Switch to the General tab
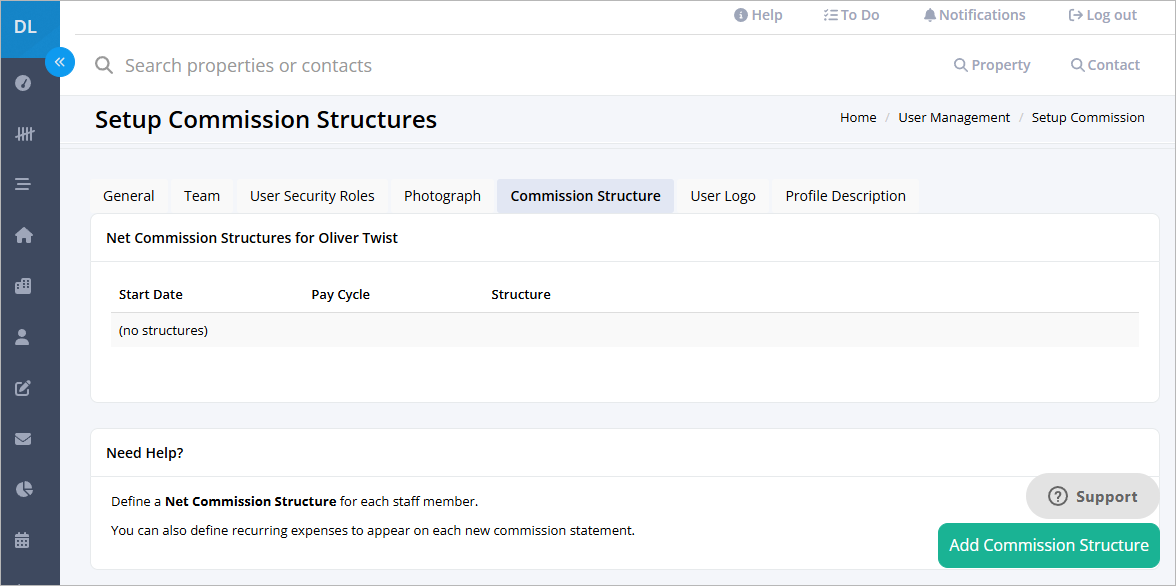The height and width of the screenshot is (586, 1176). click(x=129, y=196)
